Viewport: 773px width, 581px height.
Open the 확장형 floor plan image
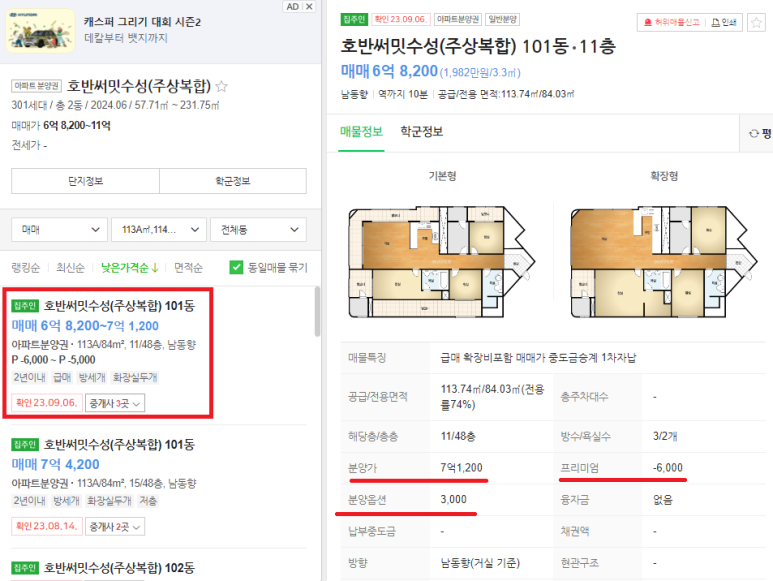[664, 262]
